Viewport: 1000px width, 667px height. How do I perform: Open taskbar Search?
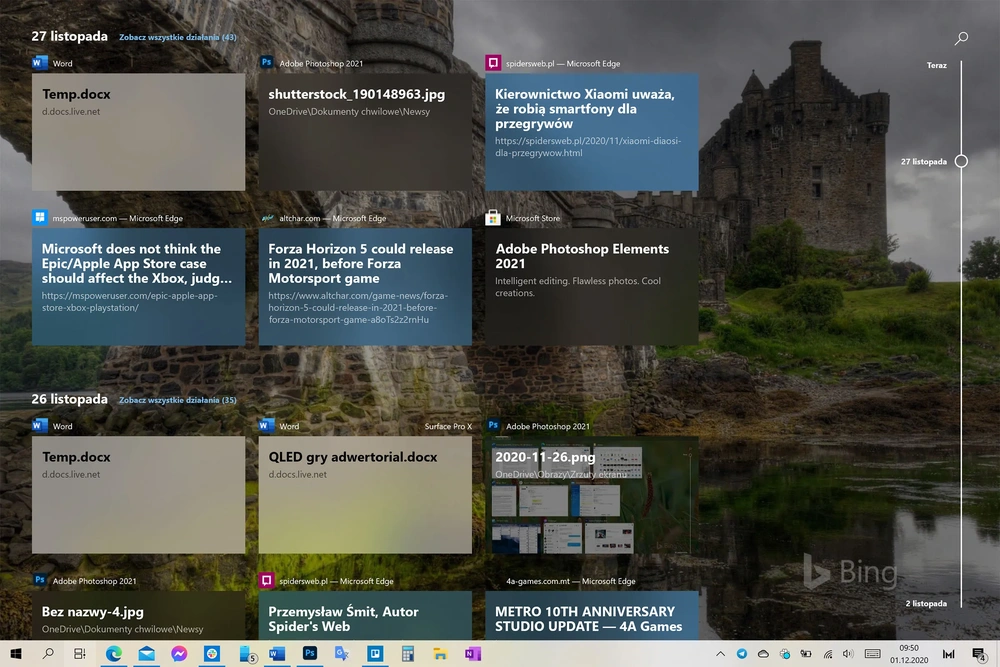48,654
